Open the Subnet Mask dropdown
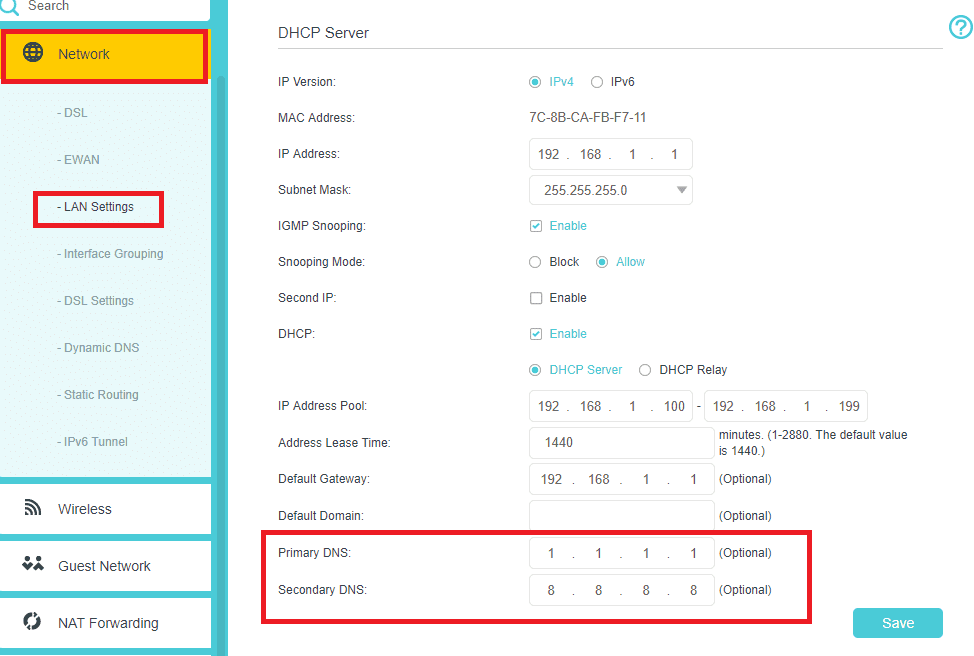The width and height of the screenshot is (974, 656). click(x=611, y=190)
